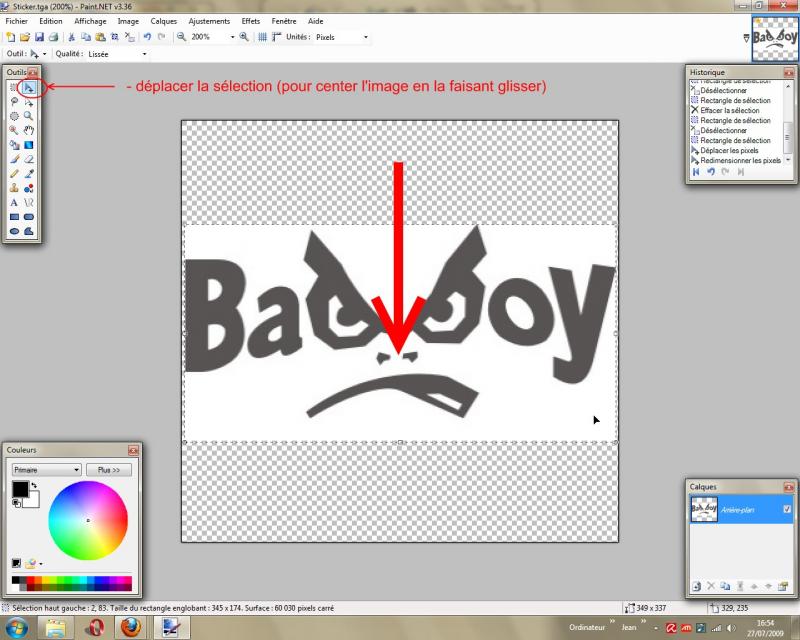Click the Undo arrow in Historique panel
800x640 pixels.
711,171
